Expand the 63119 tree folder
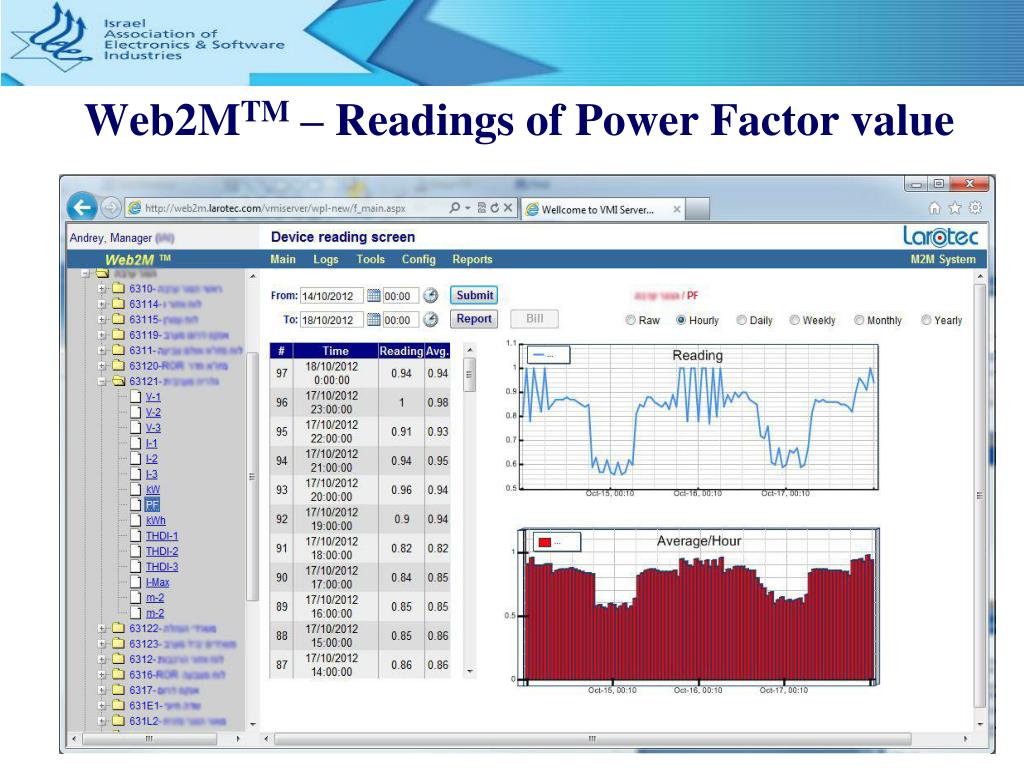Viewport: 1024px width, 768px height. pos(102,335)
